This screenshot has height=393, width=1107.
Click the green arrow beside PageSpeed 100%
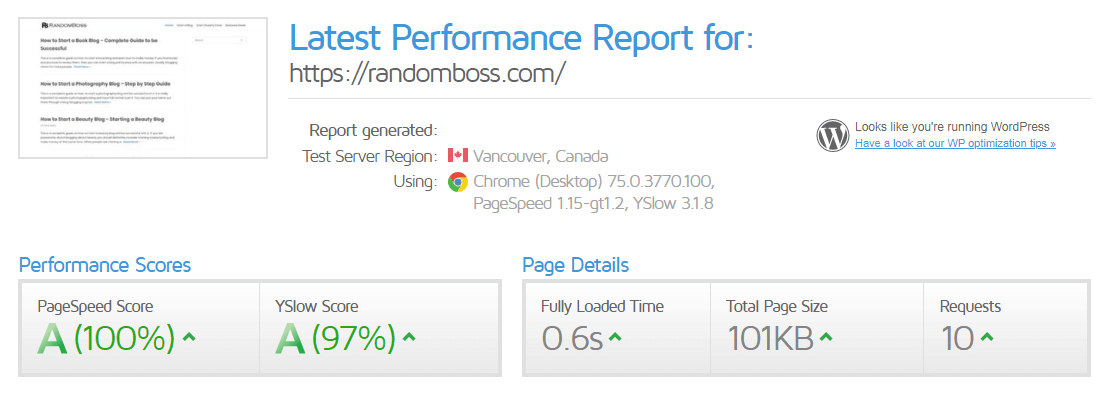click(189, 337)
